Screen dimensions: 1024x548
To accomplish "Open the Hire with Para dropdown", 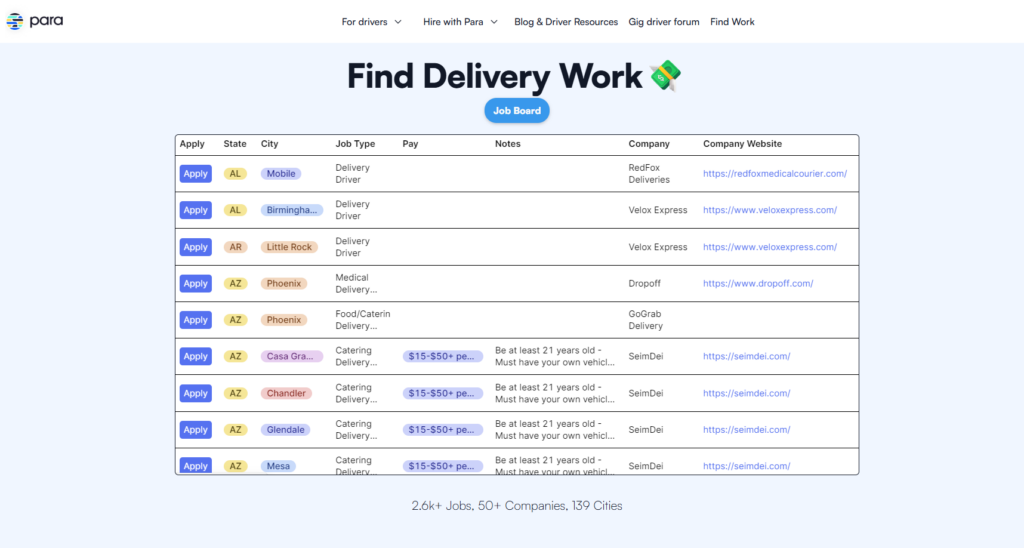I will [460, 22].
